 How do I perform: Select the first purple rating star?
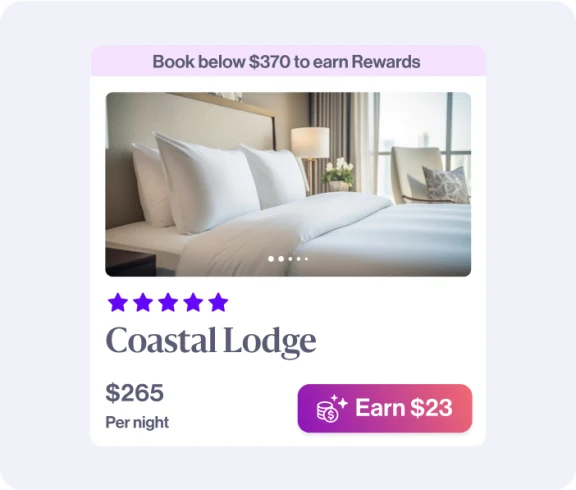(x=118, y=302)
